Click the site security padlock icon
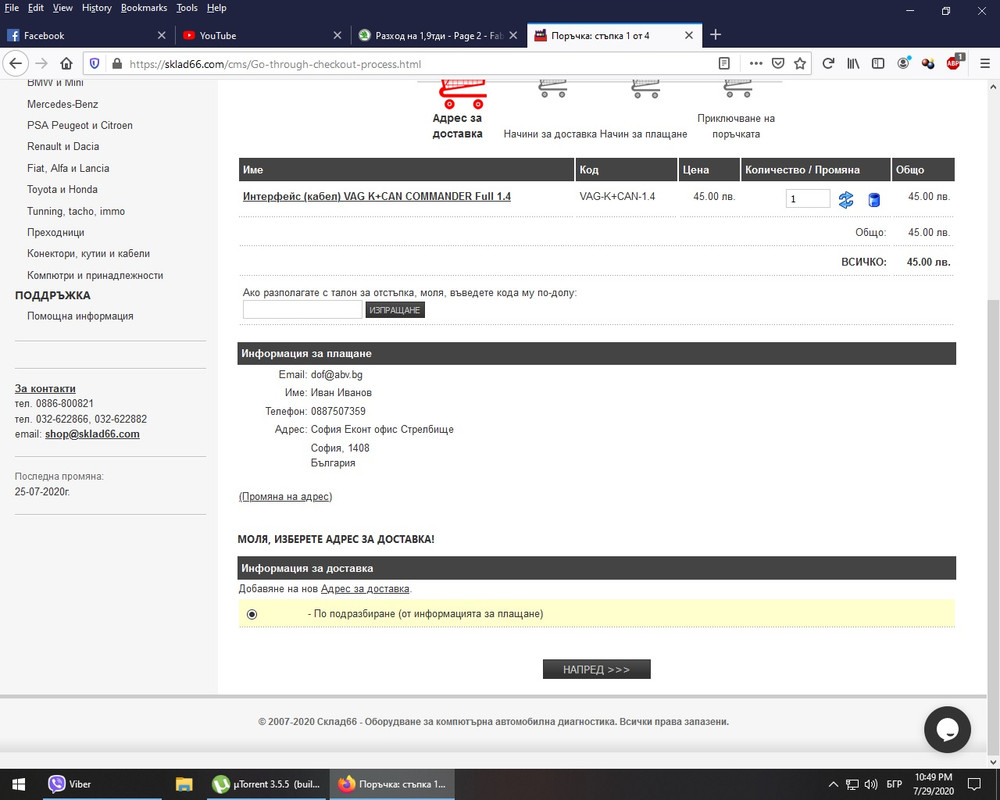The width and height of the screenshot is (1000, 800). pyautogui.click(x=117, y=64)
